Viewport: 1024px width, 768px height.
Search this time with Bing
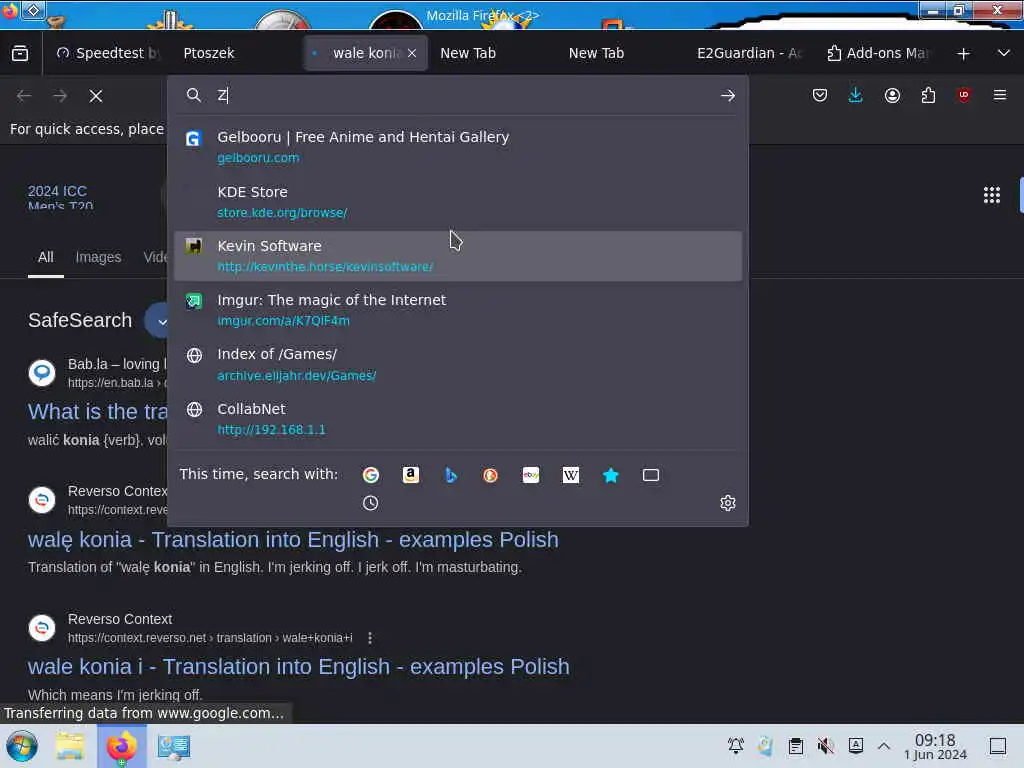click(451, 475)
